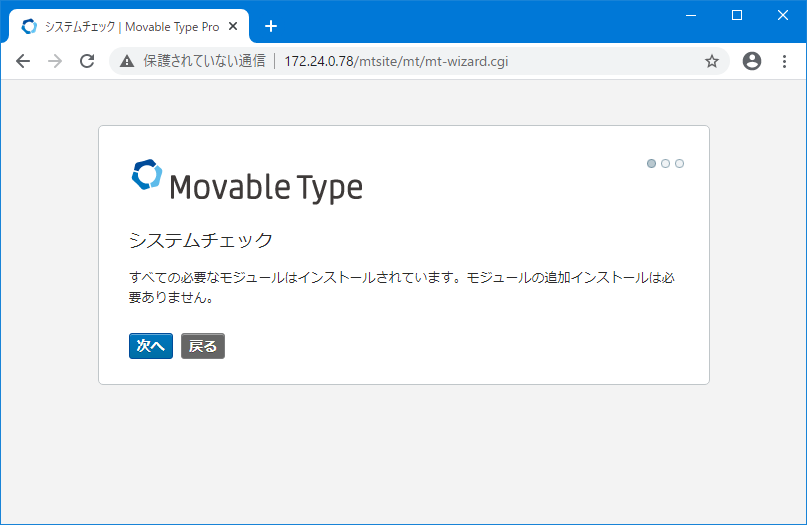Click the 保護されていない通信 label
This screenshot has height=525, width=807.
pyautogui.click(x=204, y=61)
